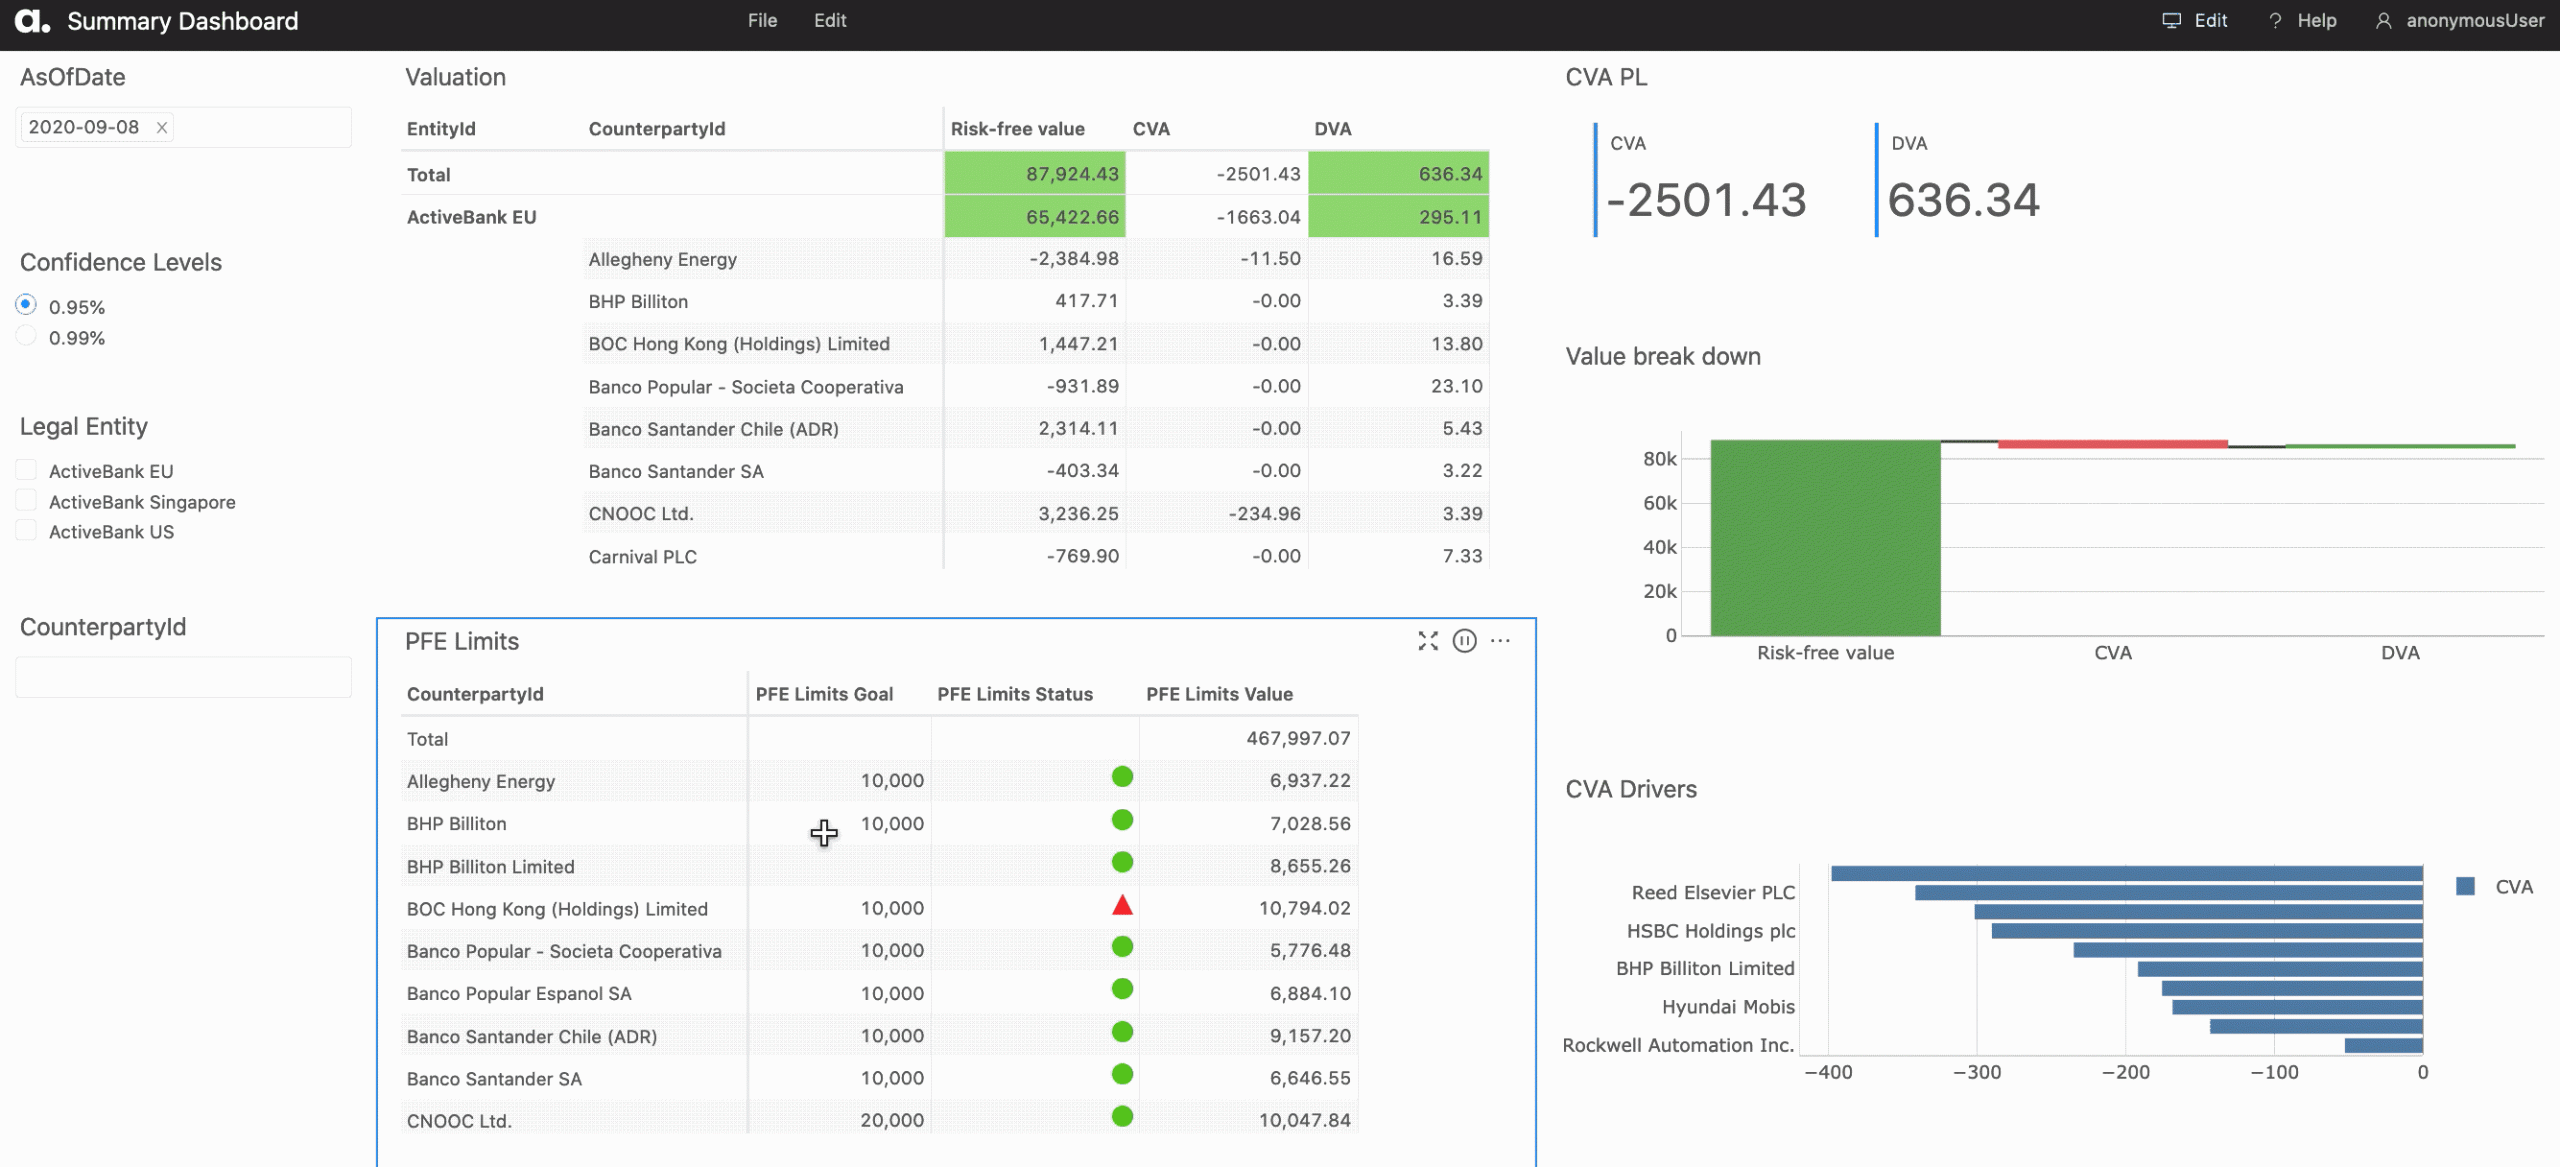This screenshot has height=1167, width=2560.
Task: Click the EntityId column header
Action: tap(441, 129)
